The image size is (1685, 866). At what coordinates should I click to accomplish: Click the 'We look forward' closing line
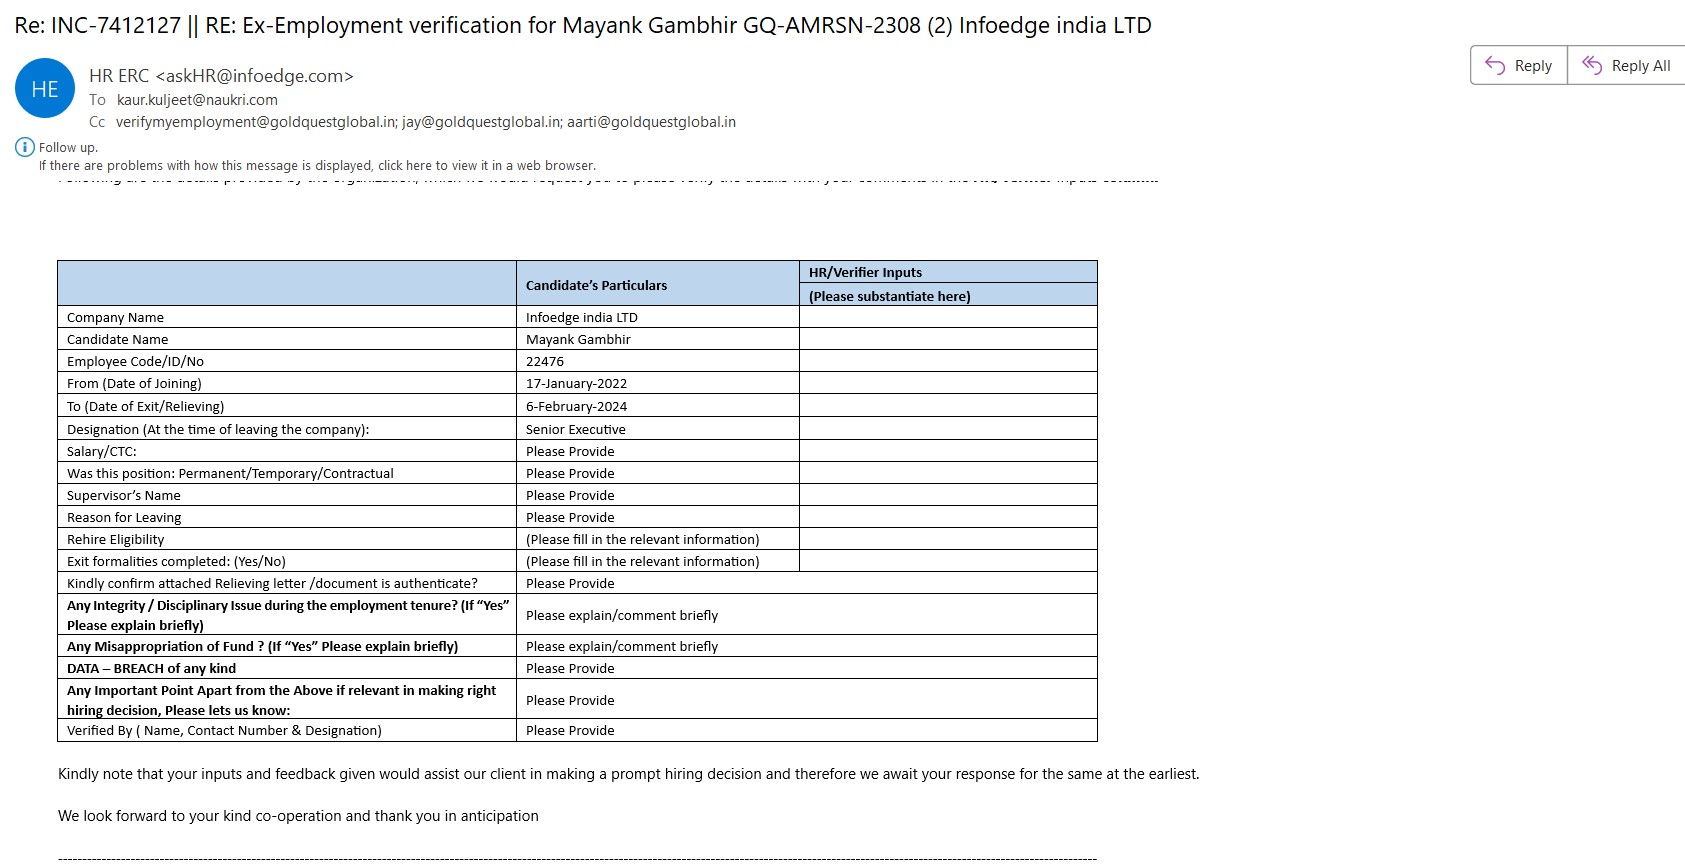click(x=298, y=816)
